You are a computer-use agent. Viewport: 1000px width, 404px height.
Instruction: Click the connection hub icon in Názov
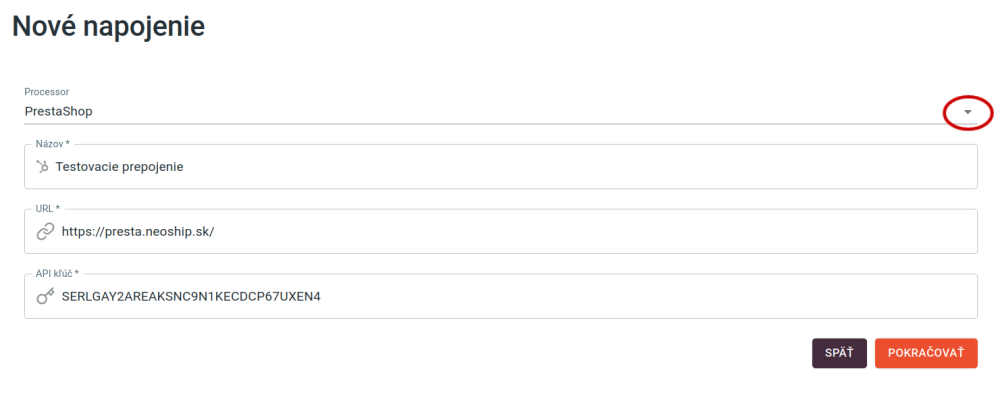[x=43, y=167]
